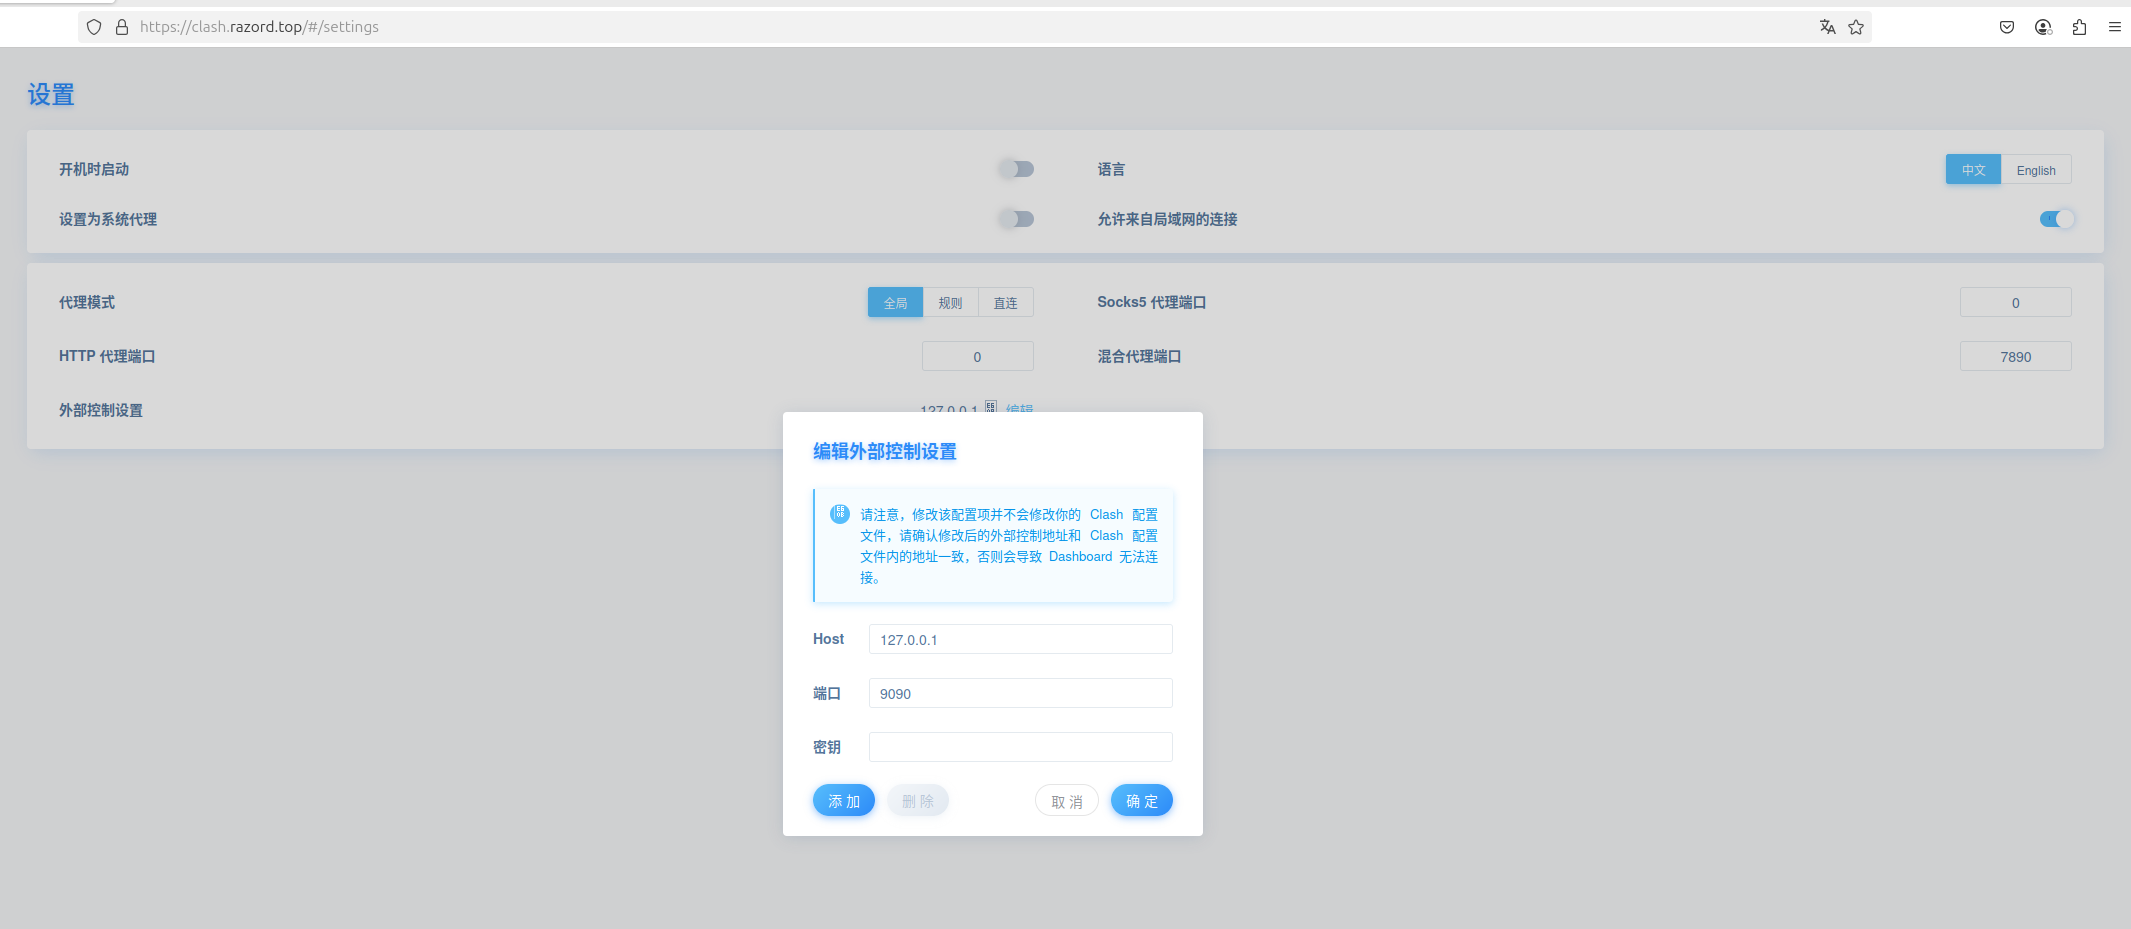The width and height of the screenshot is (2131, 929).
Task: Click the address bar URL
Action: [259, 27]
